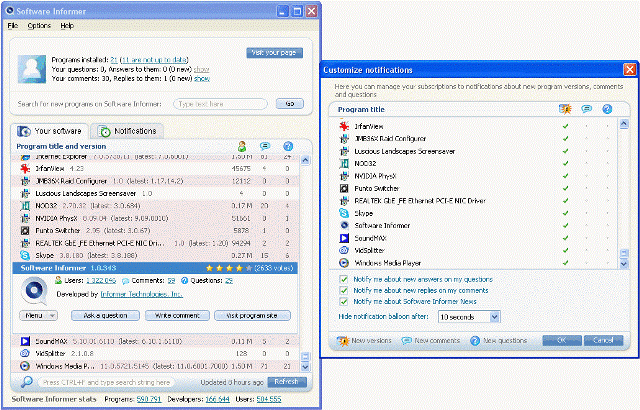
Task: Toggle new versions checkmark for Skype
Action: click(565, 213)
